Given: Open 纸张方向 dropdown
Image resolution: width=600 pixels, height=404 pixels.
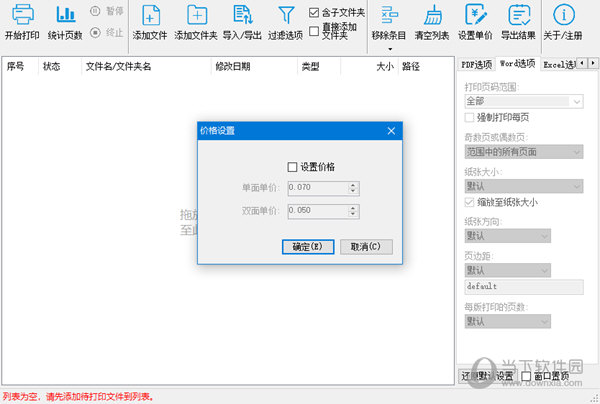Looking at the screenshot, I should point(508,236).
